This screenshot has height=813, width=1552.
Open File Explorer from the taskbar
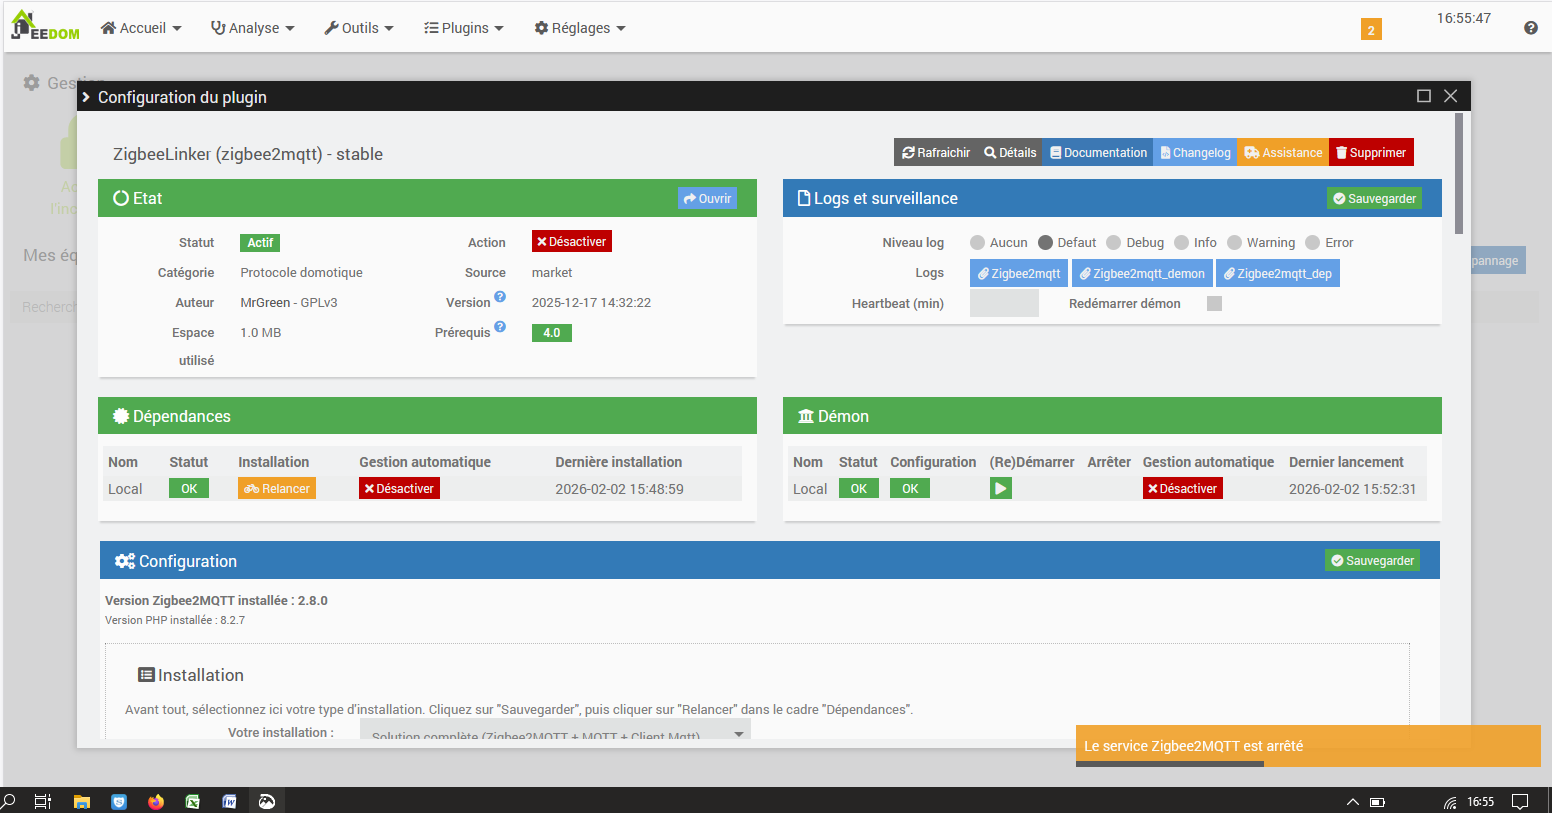[82, 801]
